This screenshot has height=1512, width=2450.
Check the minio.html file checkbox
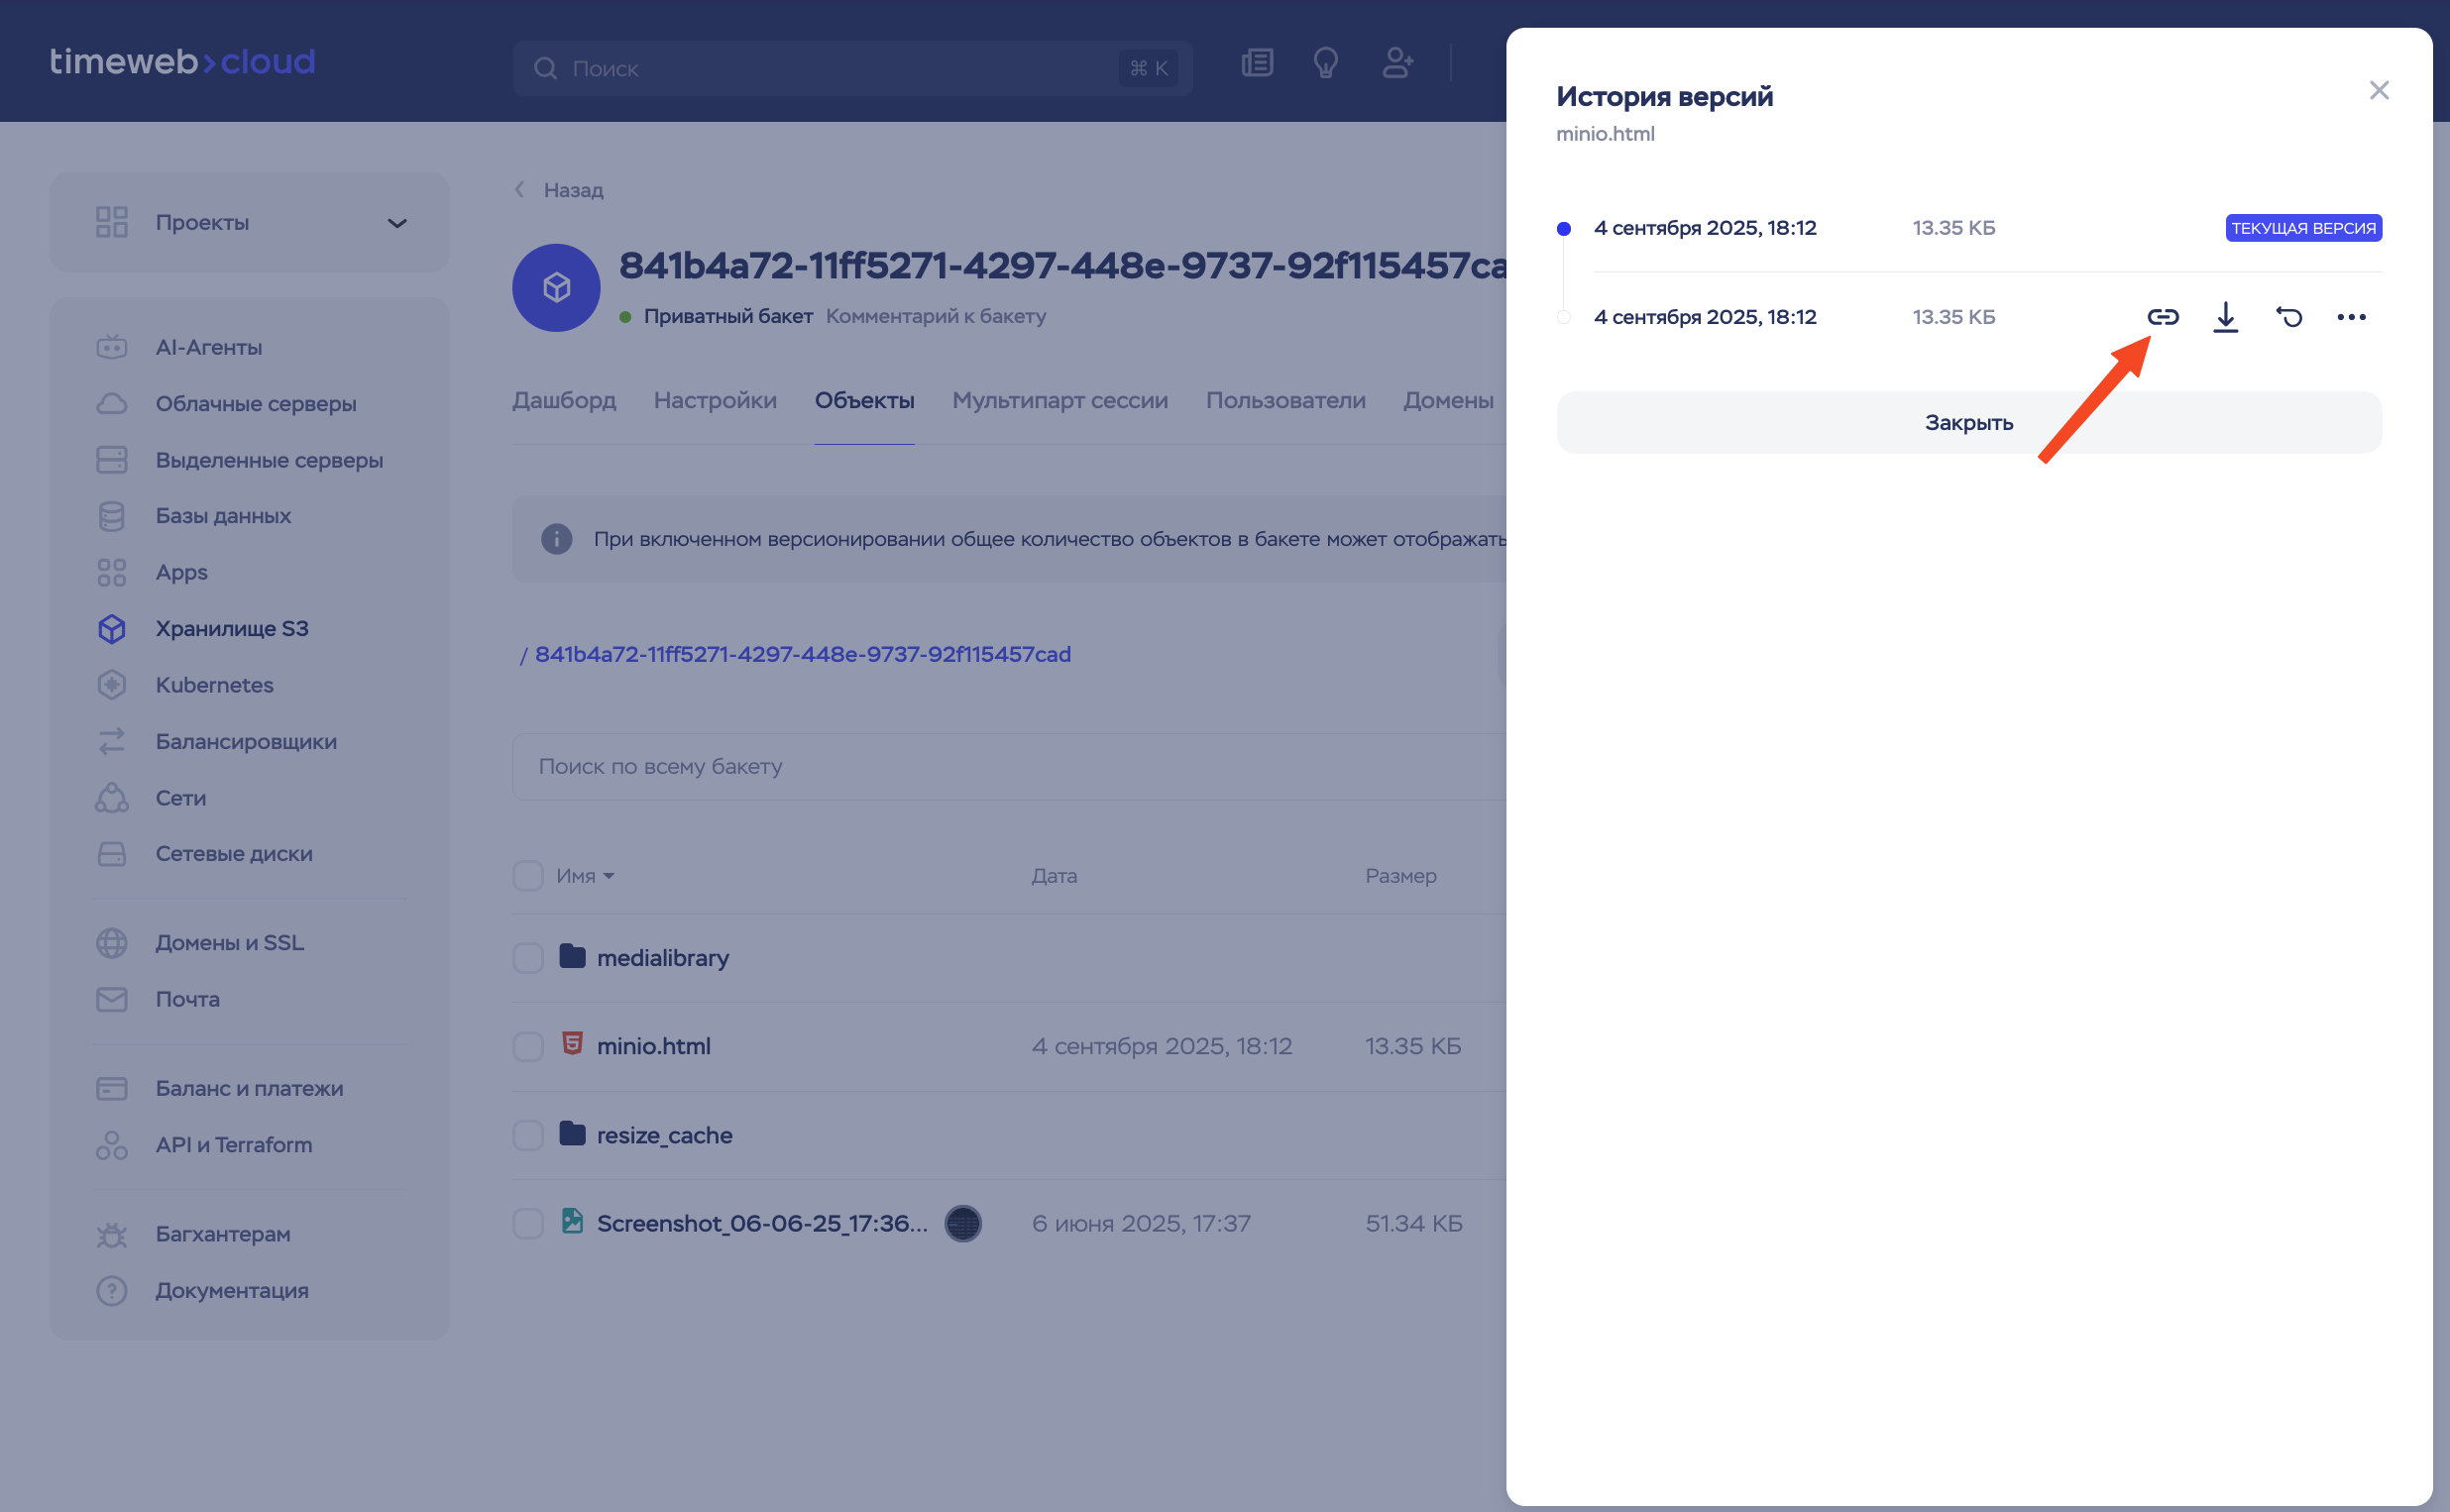click(528, 1047)
